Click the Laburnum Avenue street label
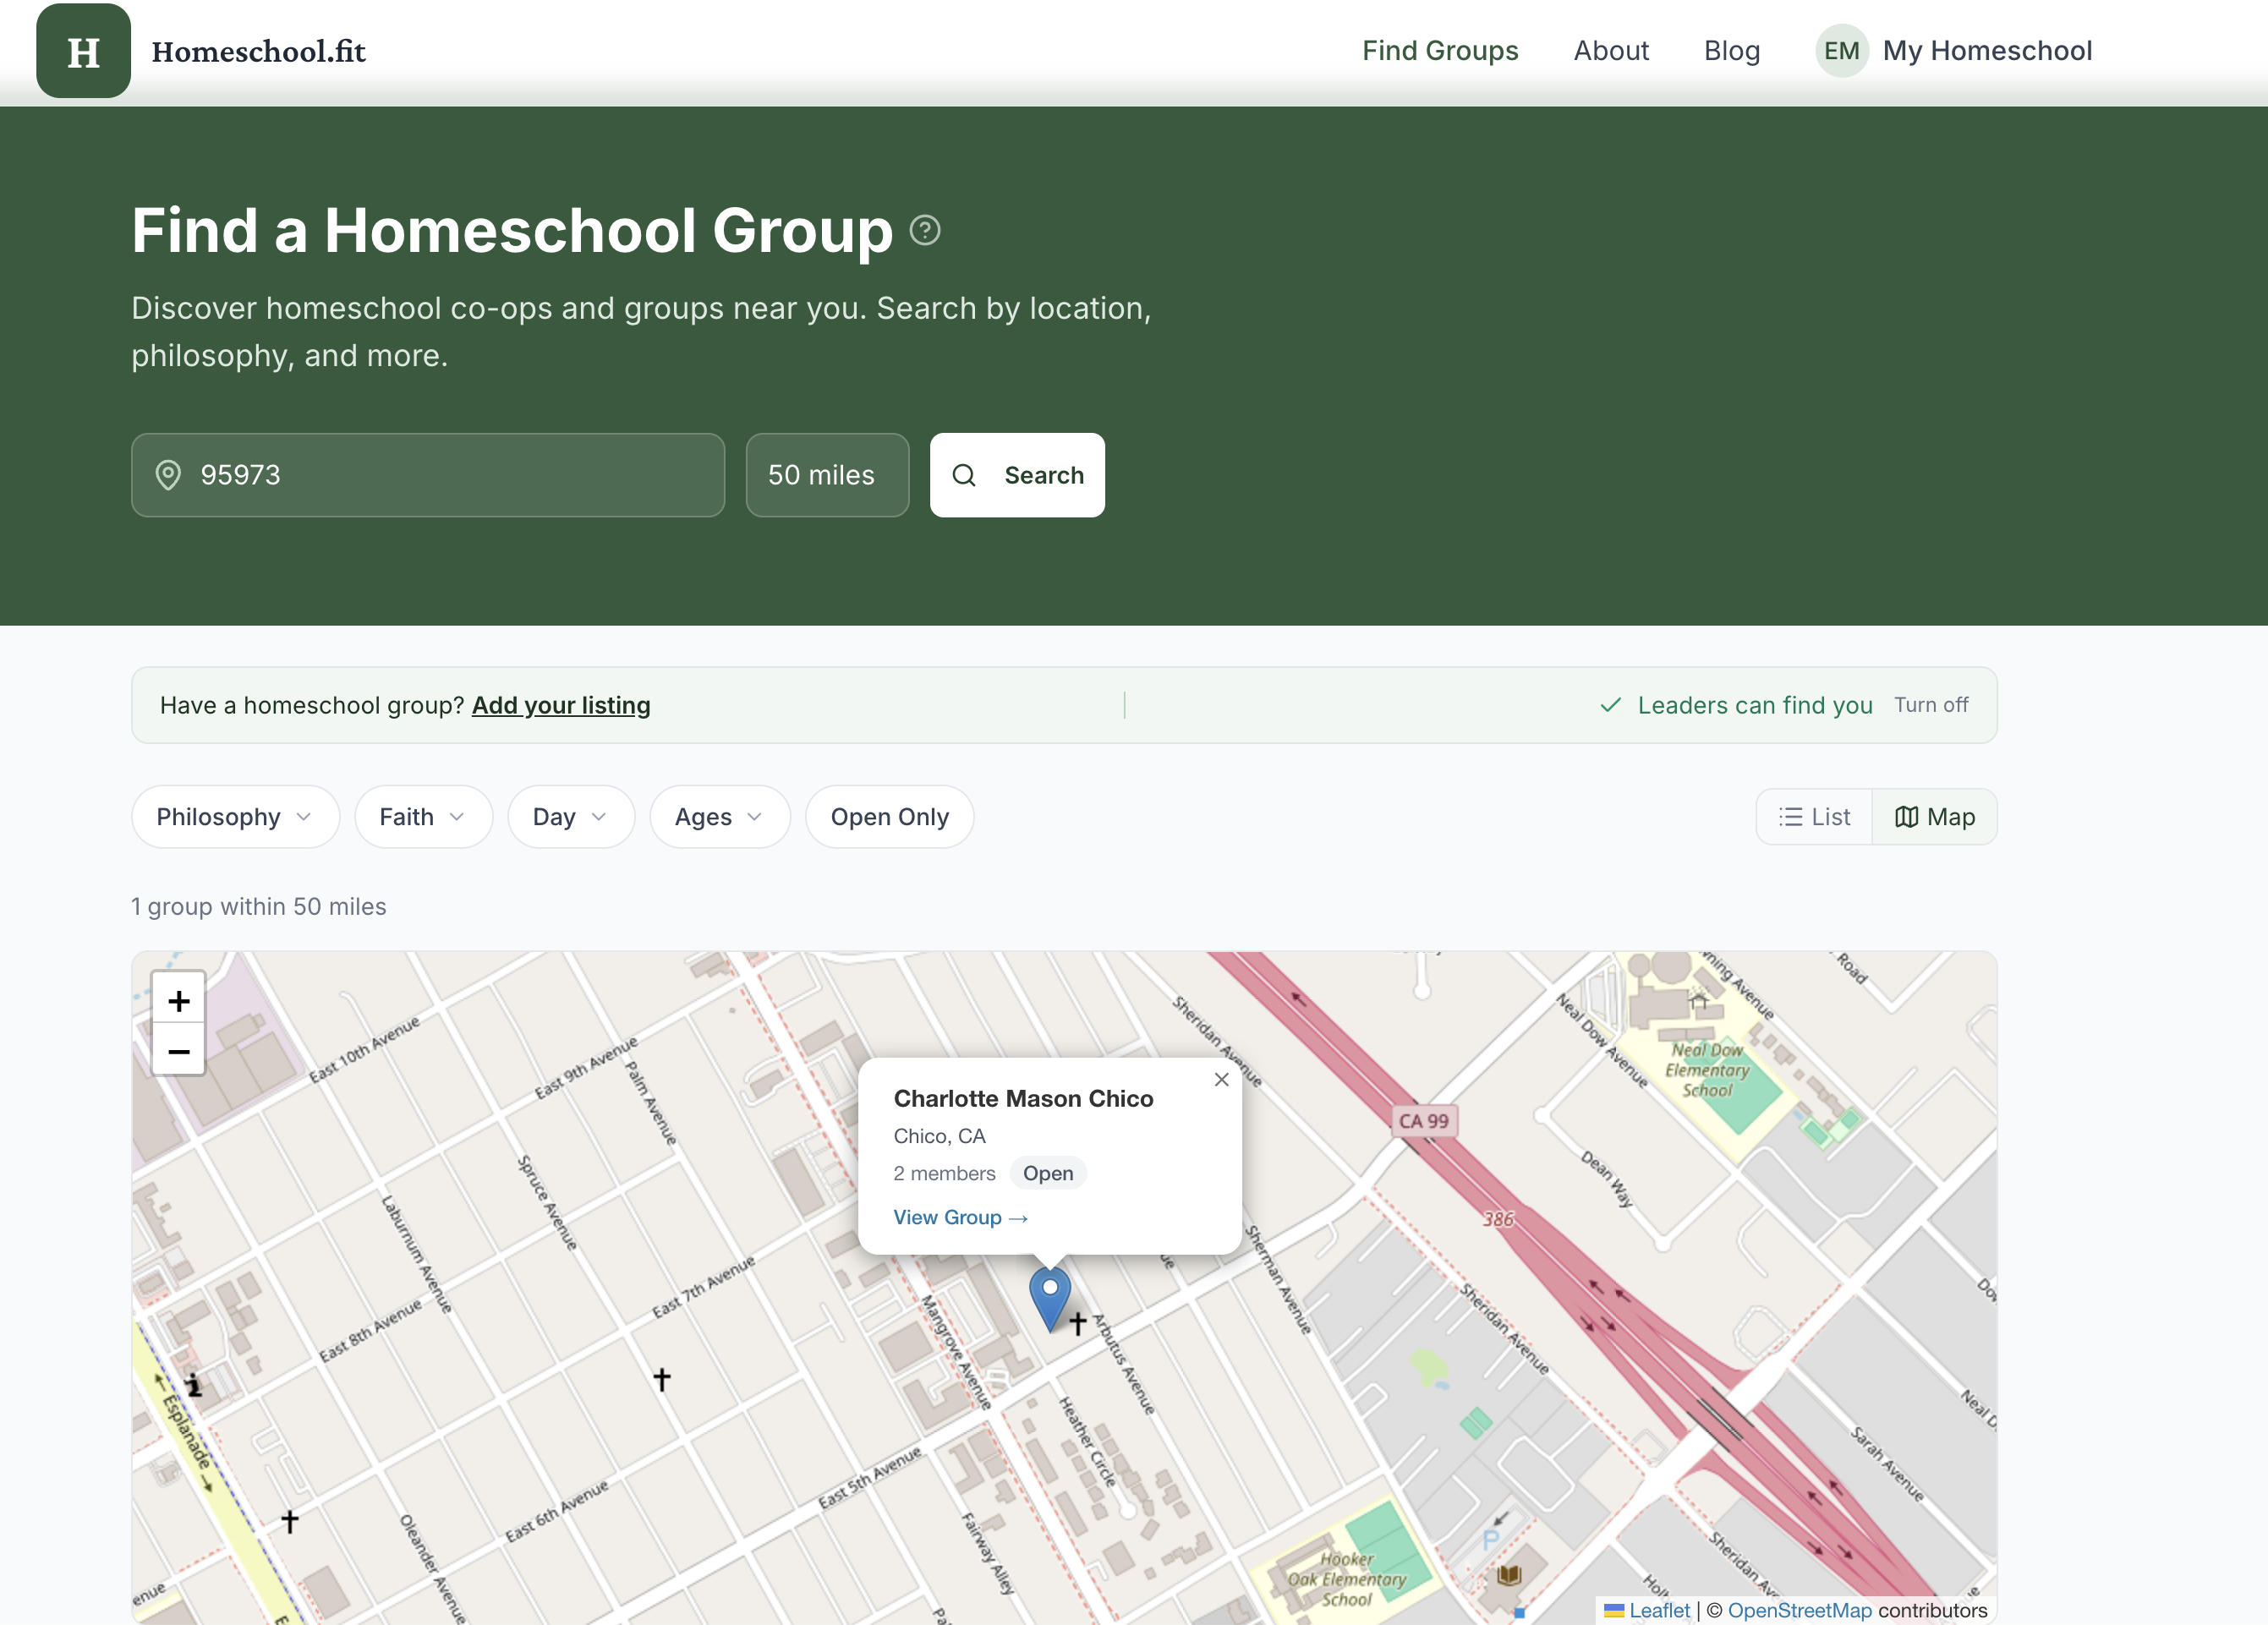Viewport: 2268px width, 1625px height. click(417, 1254)
